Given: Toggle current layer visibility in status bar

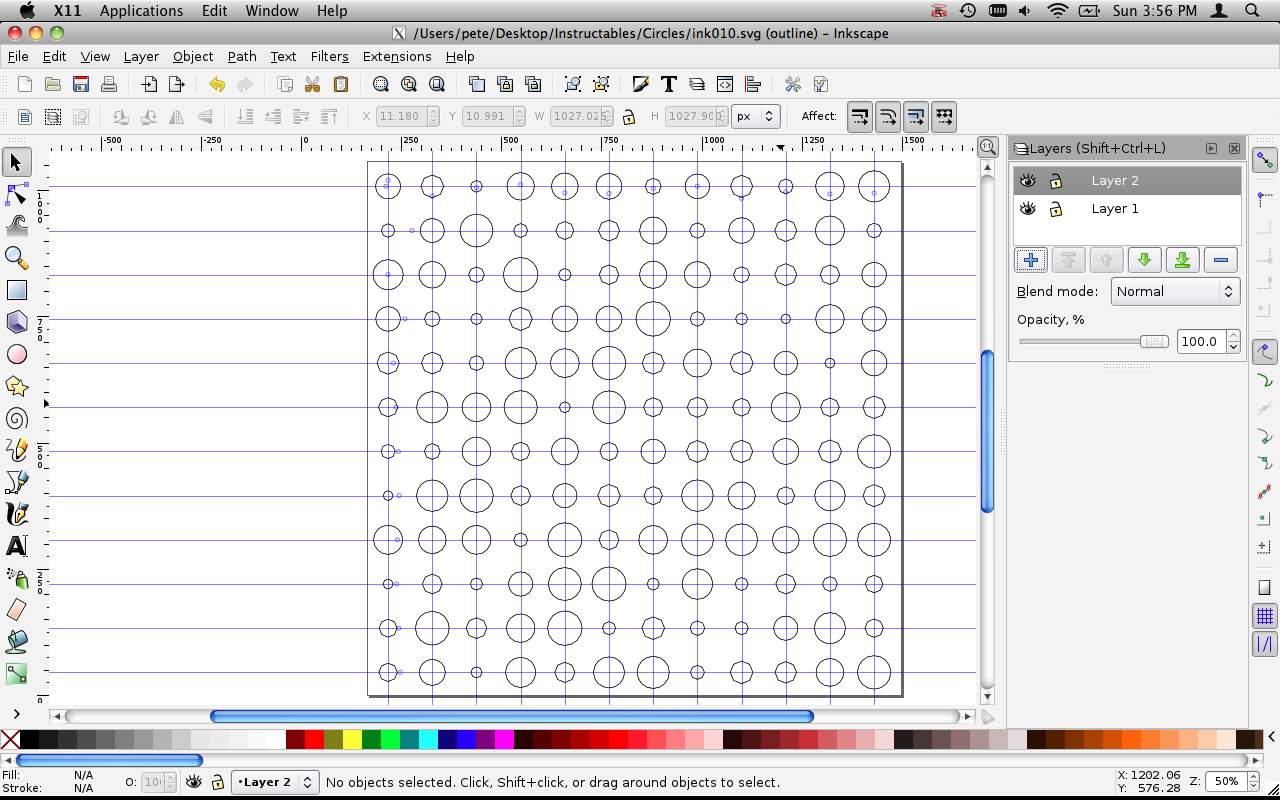Looking at the screenshot, I should [194, 782].
